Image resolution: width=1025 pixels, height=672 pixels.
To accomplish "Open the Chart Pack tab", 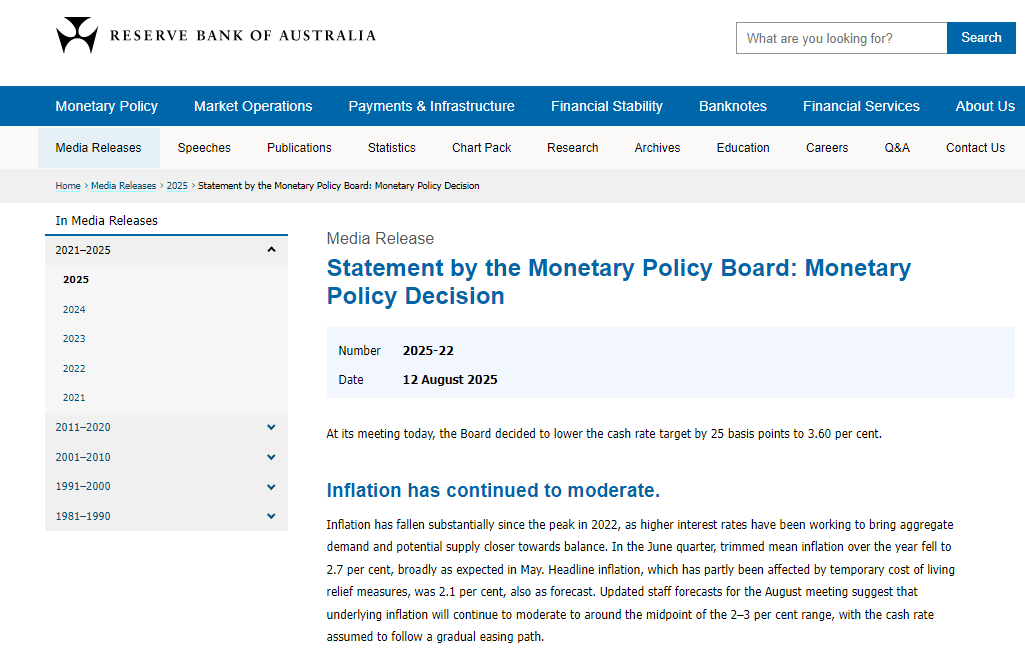I will pos(481,148).
